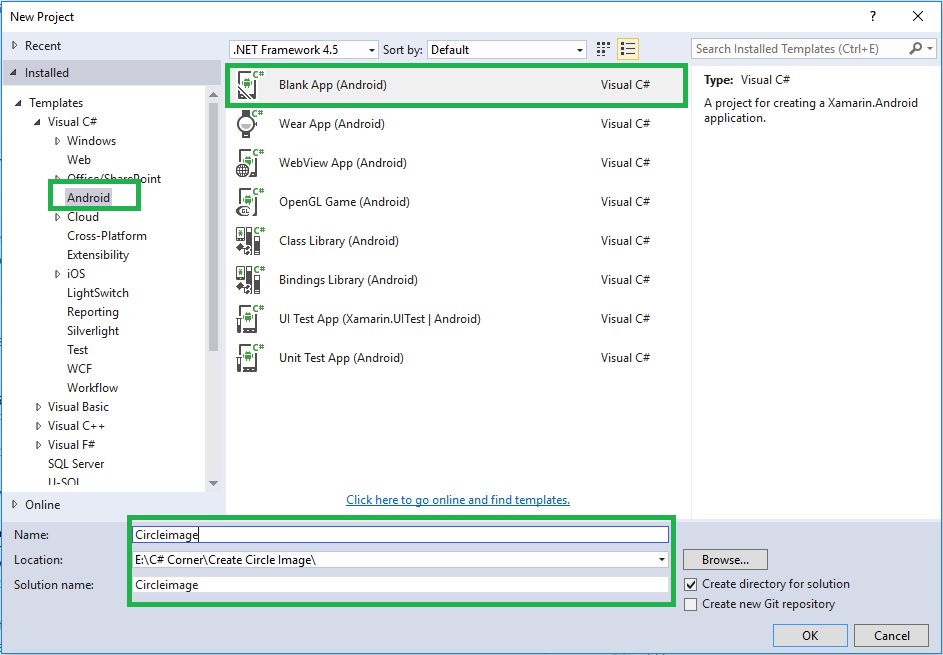943x655 pixels.
Task: Toggle Create directory for solution checkbox
Action: 691,584
